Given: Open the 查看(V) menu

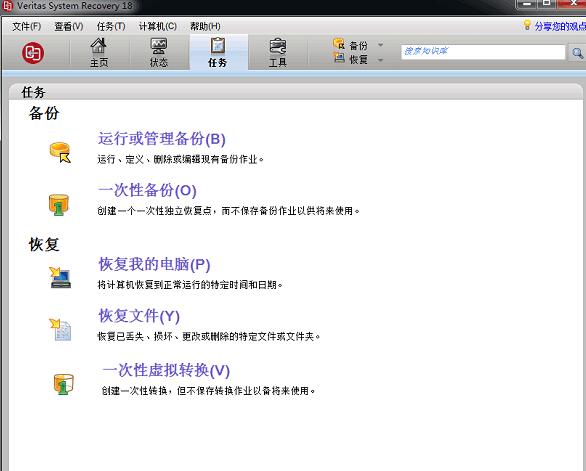Looking at the screenshot, I should tap(69, 26).
